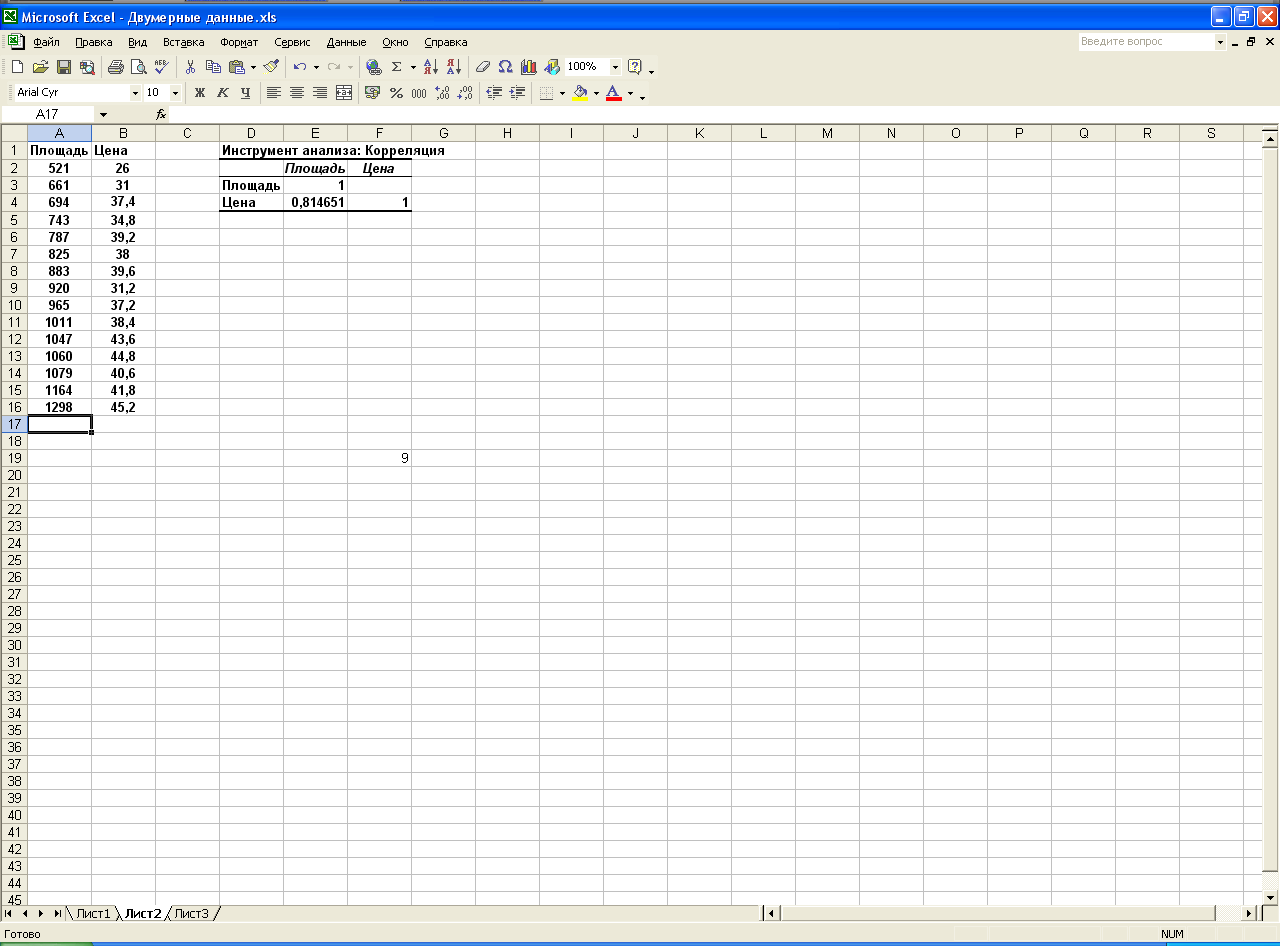The height and width of the screenshot is (946, 1280).
Task: Align text to the right
Action: (x=320, y=93)
